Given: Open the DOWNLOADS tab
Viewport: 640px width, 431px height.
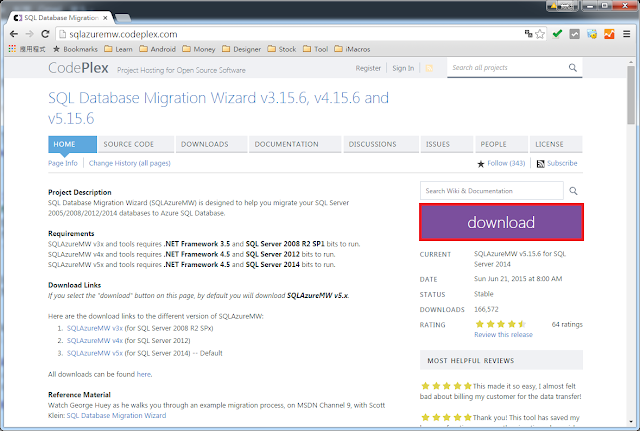Looking at the screenshot, I should click(211, 144).
